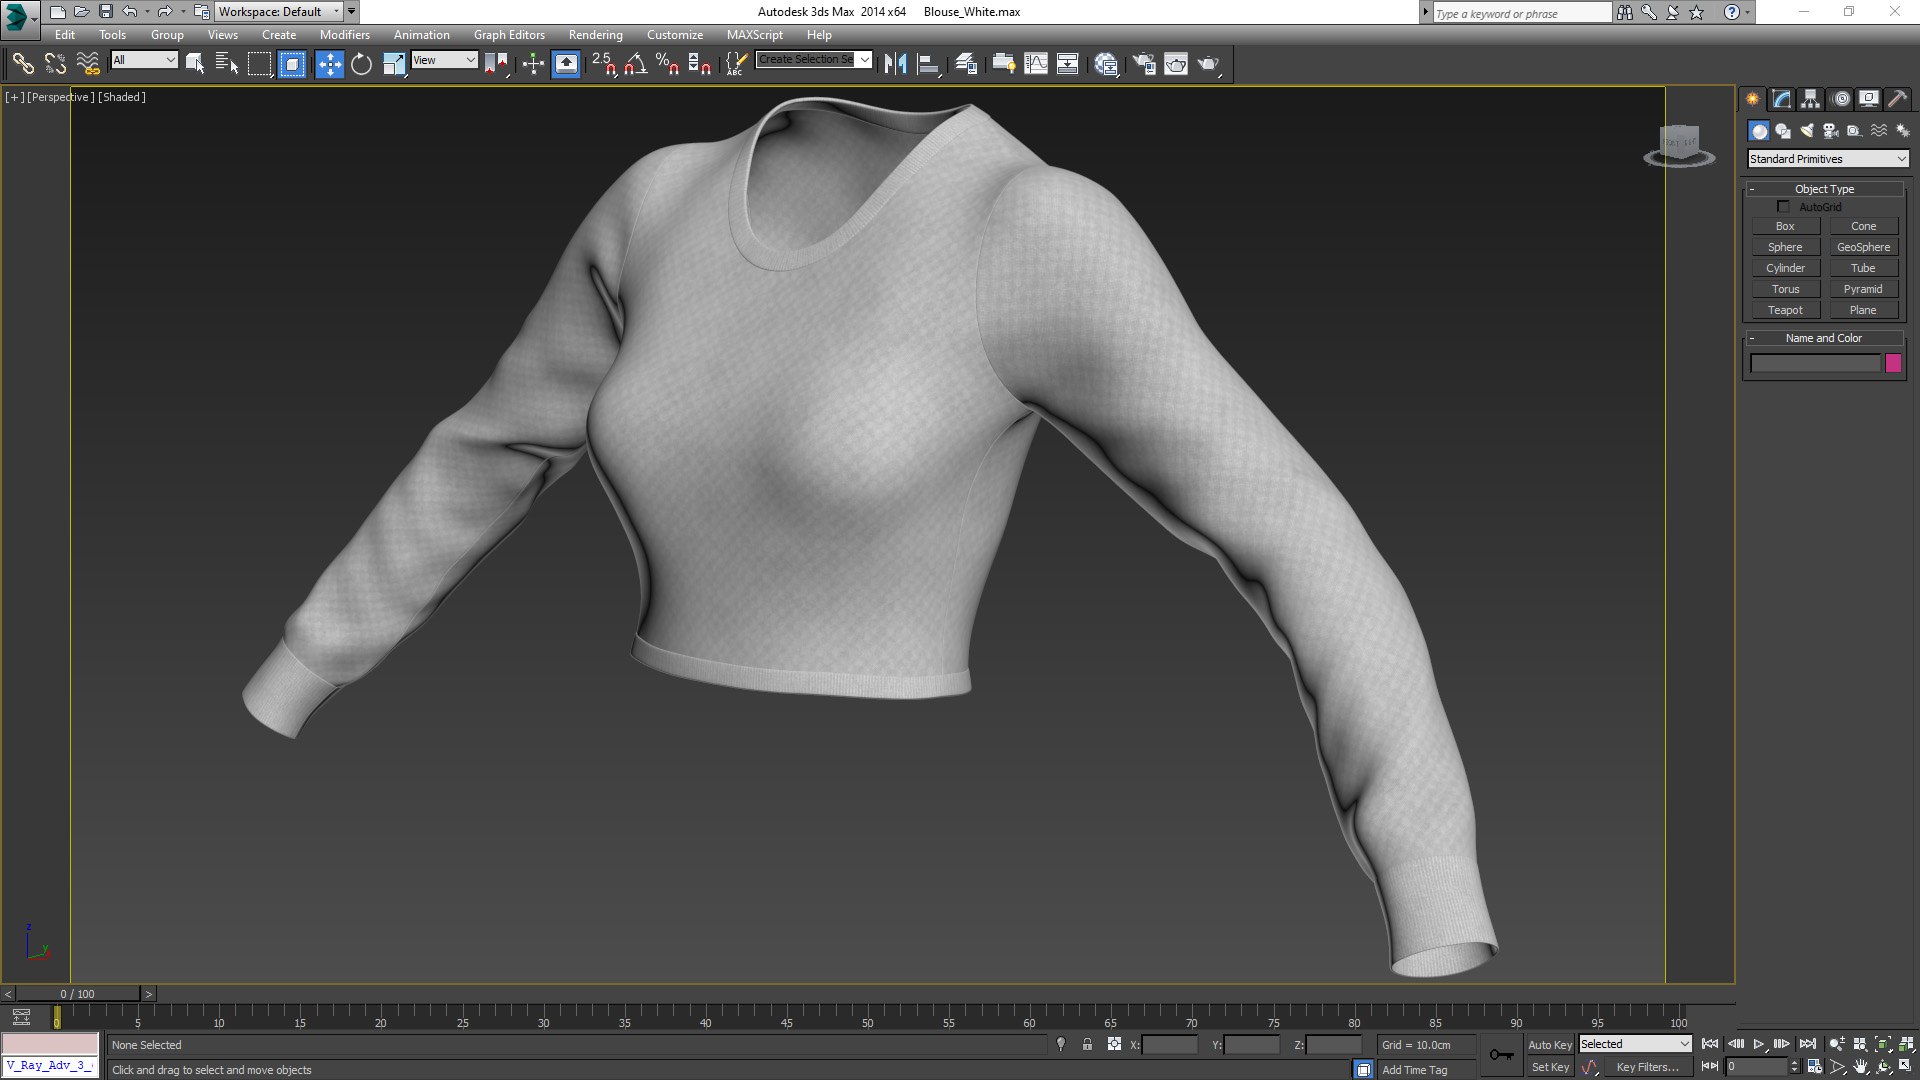The image size is (1920, 1080).
Task: Open the reference coordinate View dropdown
Action: 444,60
